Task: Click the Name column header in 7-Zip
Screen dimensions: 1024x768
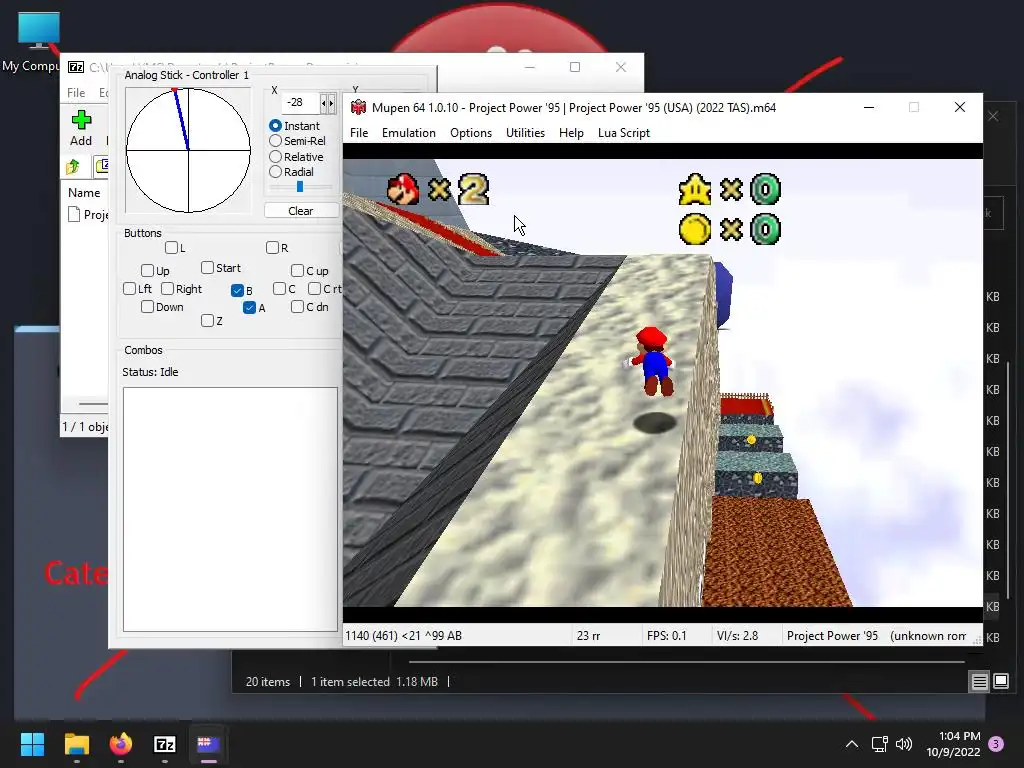Action: 84,193
